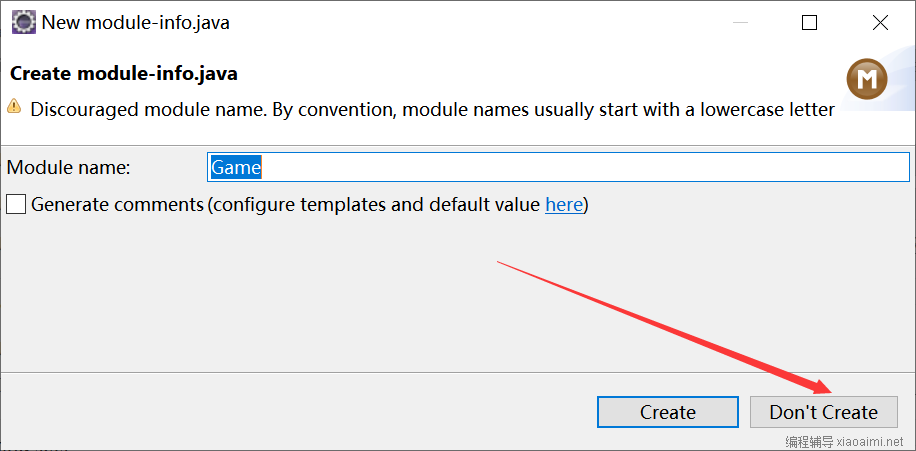Image resolution: width=916 pixels, height=451 pixels.
Task: Enable the Generate comments checkbox
Action: click(x=16, y=204)
